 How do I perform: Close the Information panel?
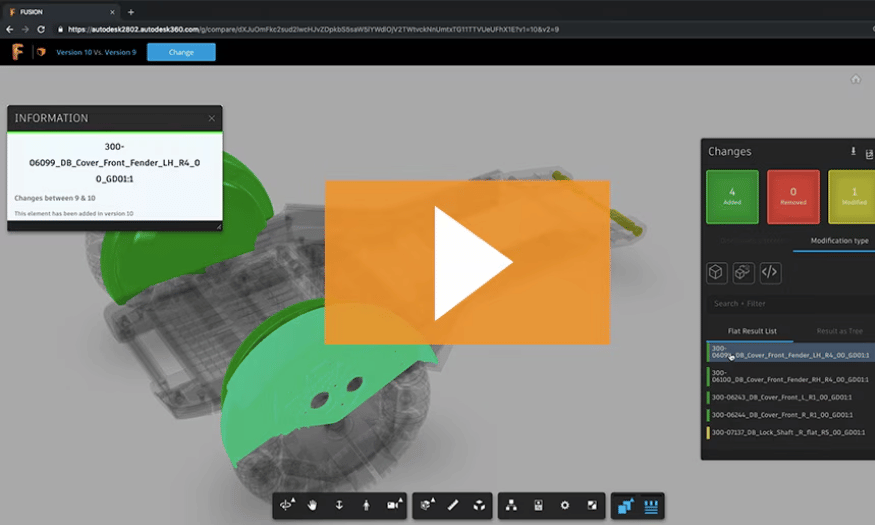[211, 118]
